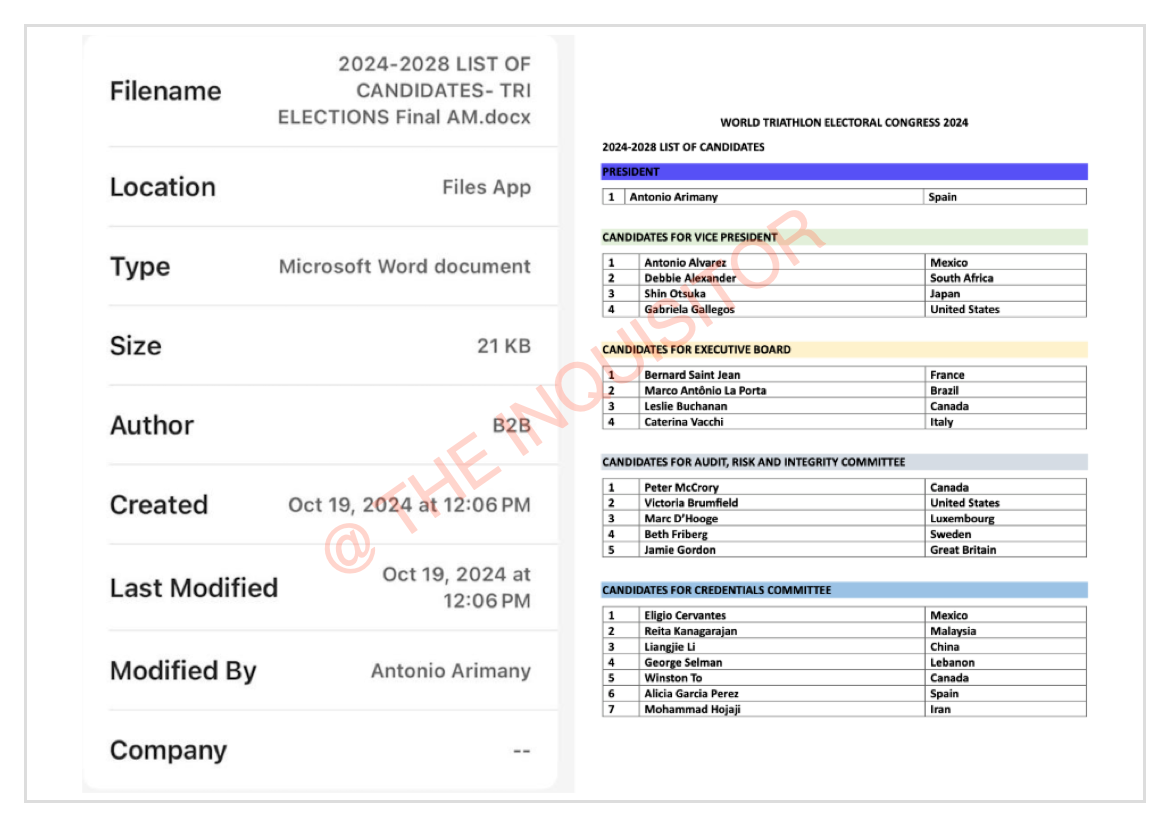Click the Last Modified row
This screenshot has height=826, width=1169.
(321, 587)
